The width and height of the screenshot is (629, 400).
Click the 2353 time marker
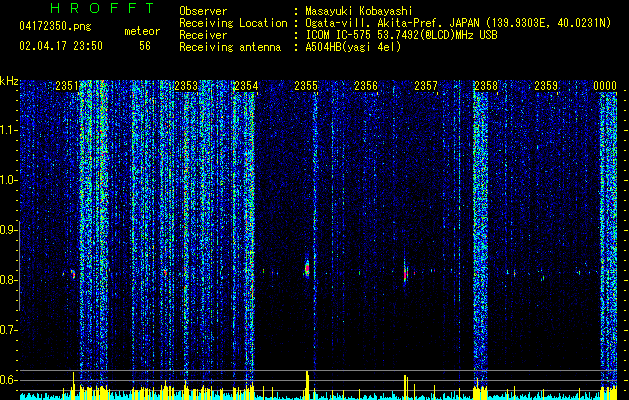click(186, 86)
